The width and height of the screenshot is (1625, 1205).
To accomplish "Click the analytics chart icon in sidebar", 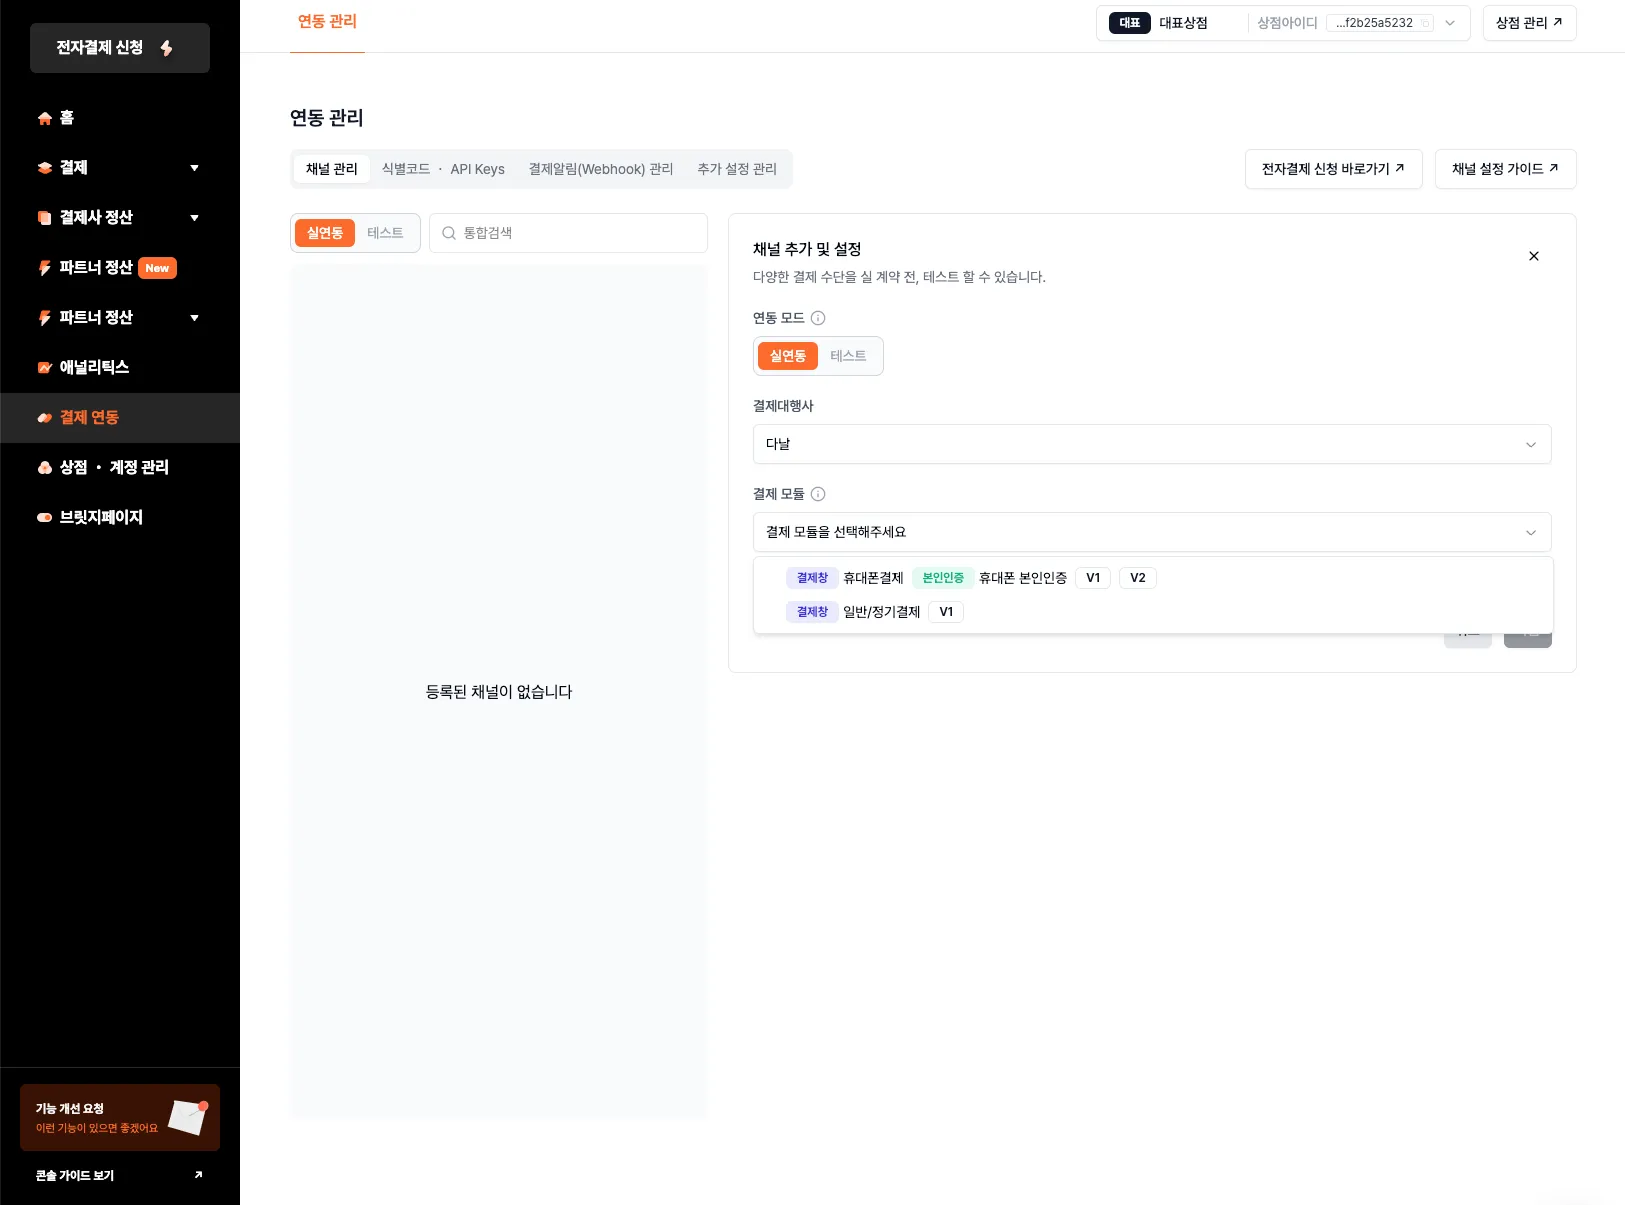I will 45,367.
